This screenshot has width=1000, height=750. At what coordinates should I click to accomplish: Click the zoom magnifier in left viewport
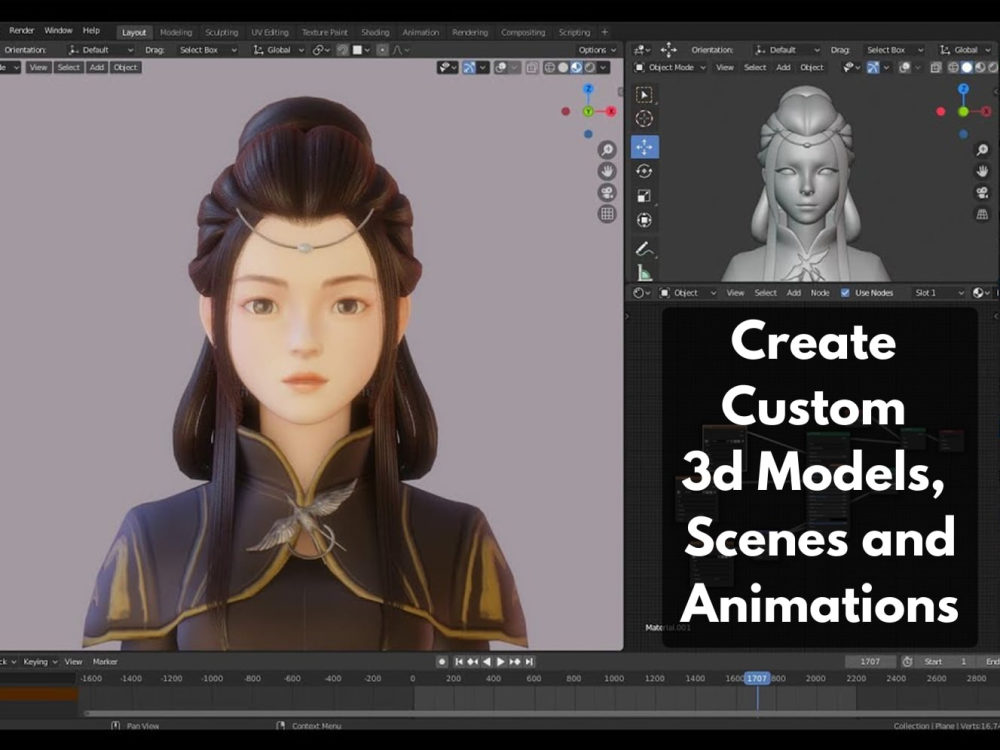(607, 150)
